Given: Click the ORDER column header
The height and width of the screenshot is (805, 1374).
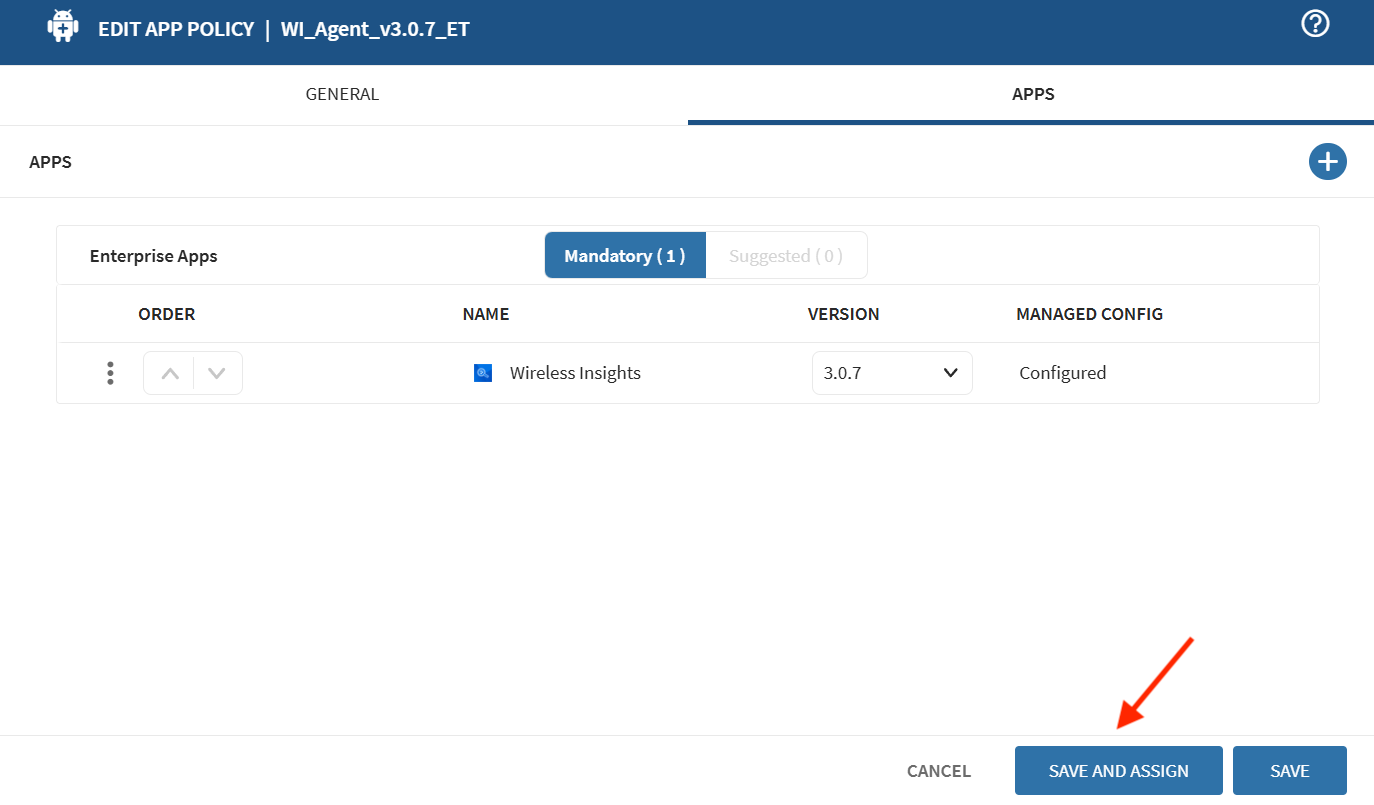Looking at the screenshot, I should [167, 314].
